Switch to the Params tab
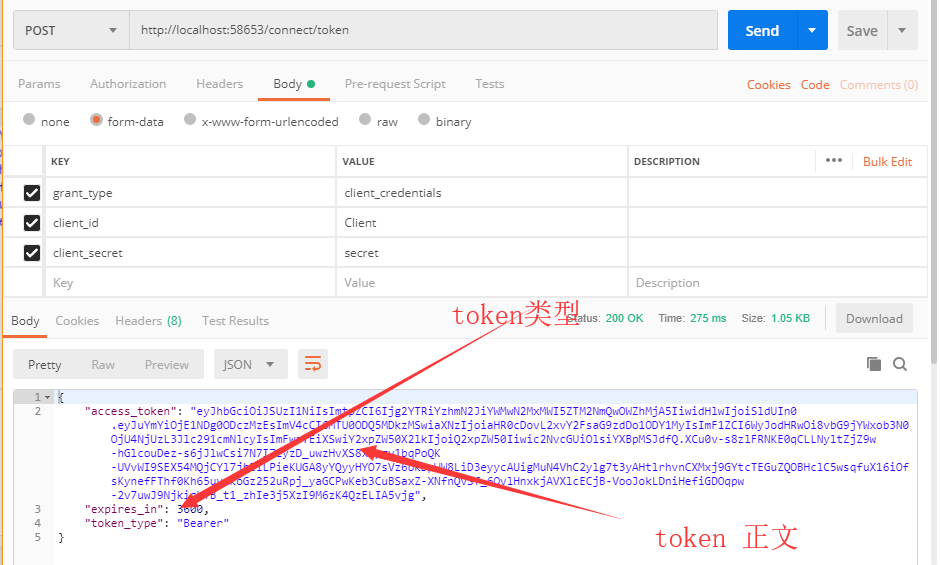 [39, 84]
